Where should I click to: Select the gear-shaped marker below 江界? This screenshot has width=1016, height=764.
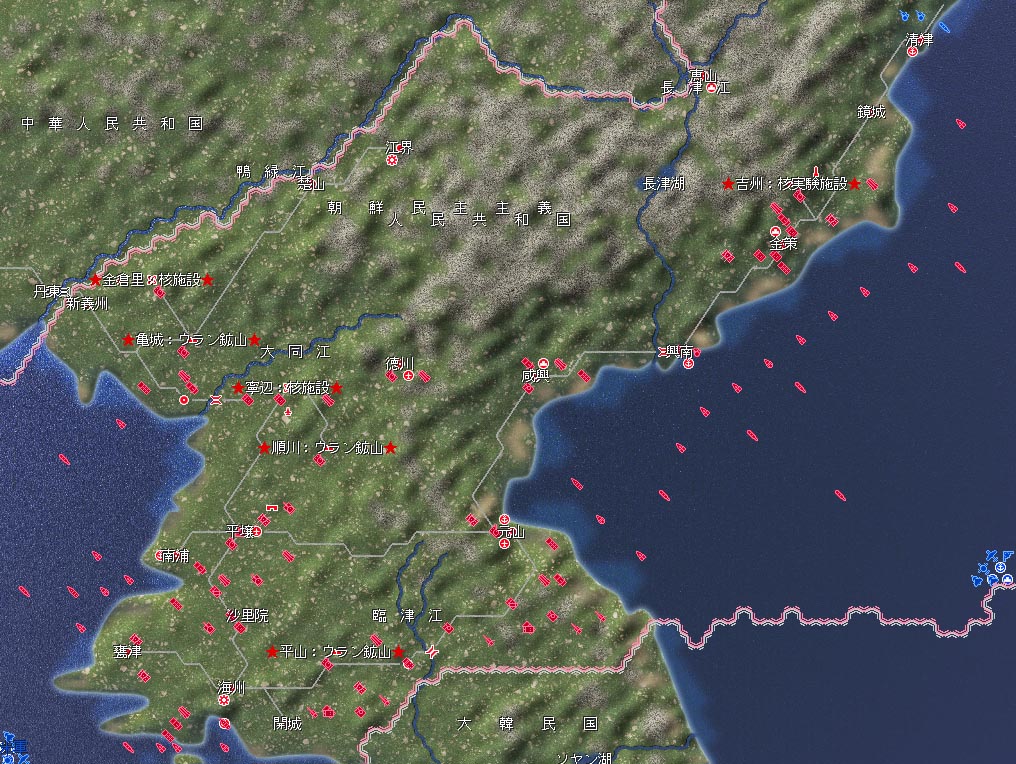click(x=392, y=160)
